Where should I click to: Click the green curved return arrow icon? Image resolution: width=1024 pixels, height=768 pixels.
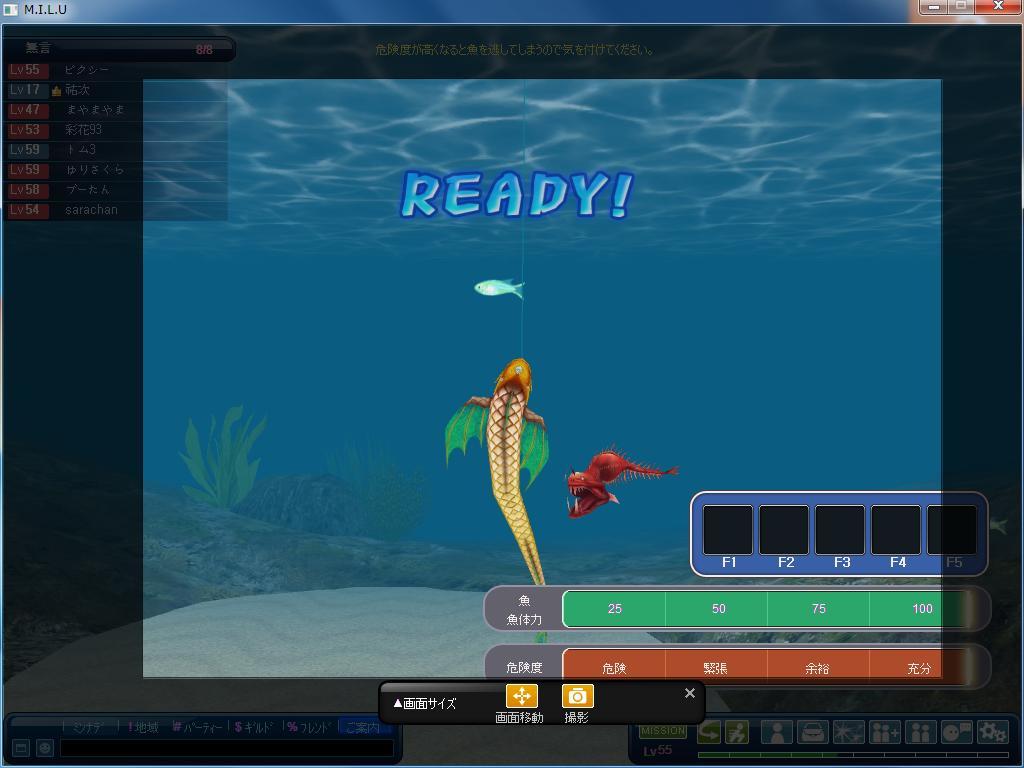709,732
